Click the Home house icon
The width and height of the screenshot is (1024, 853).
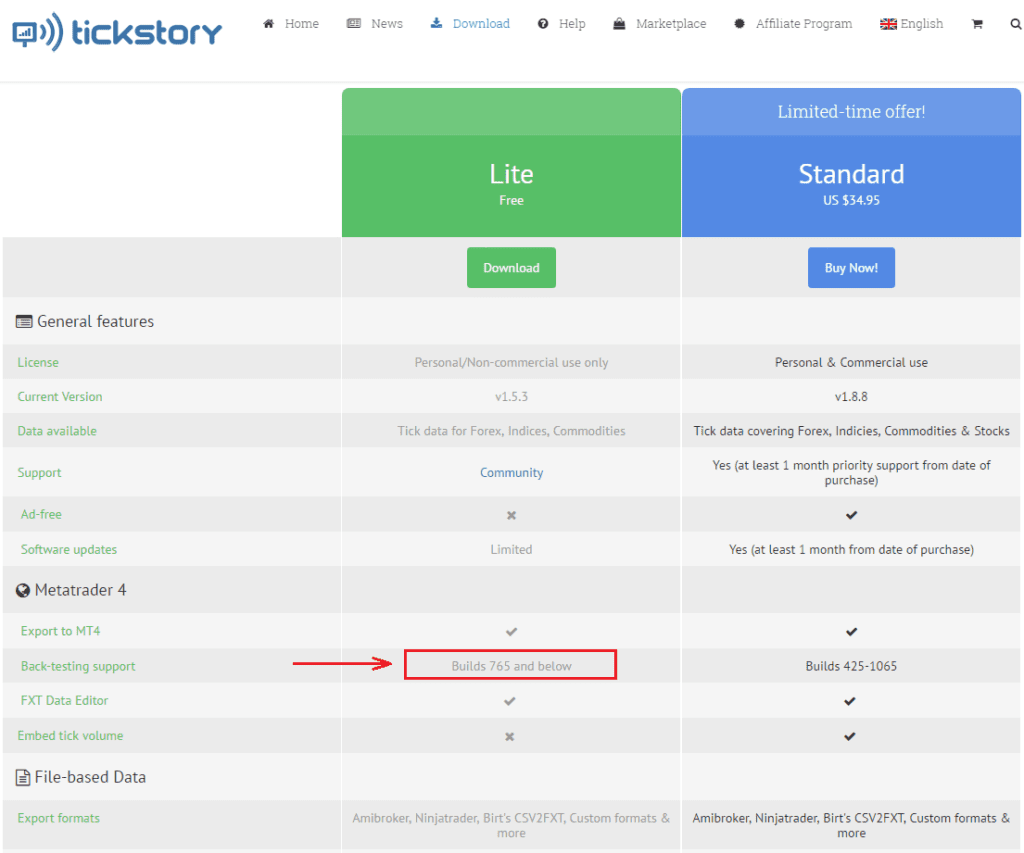(268, 24)
